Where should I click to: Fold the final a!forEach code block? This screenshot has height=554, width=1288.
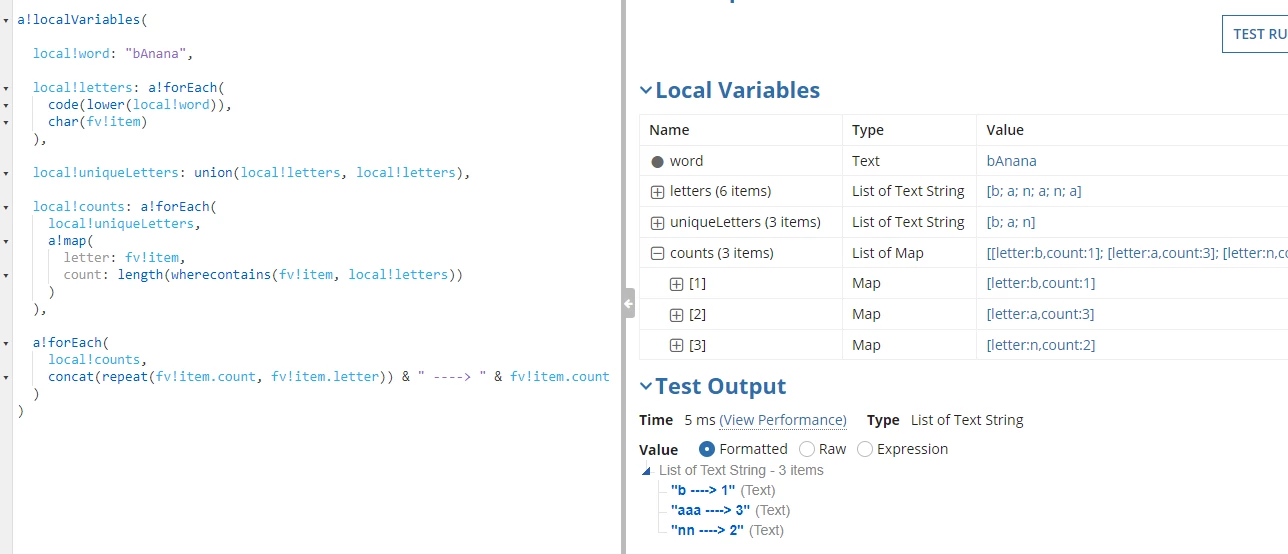(x=6, y=343)
